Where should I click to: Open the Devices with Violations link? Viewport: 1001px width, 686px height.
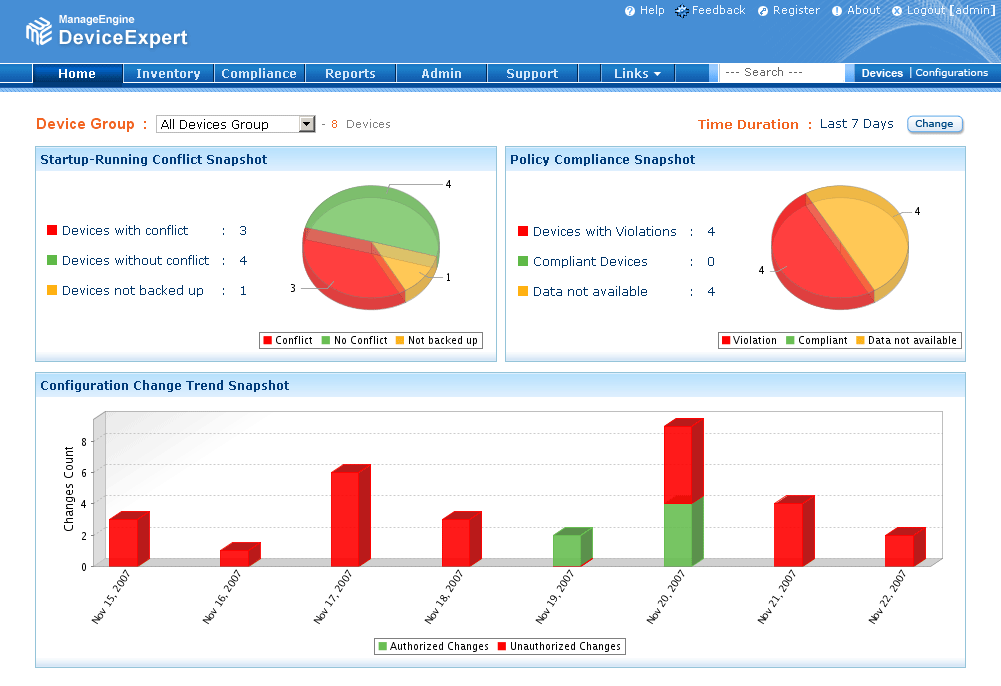click(x=604, y=232)
